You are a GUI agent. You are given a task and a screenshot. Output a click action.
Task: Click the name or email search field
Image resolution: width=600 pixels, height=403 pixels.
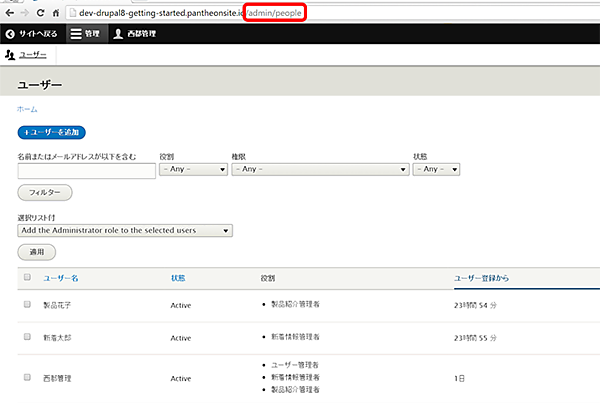pos(86,170)
